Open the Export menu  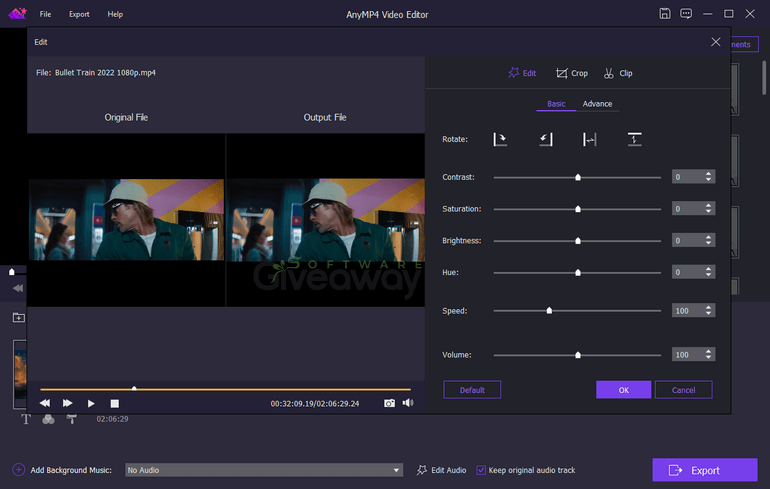(x=79, y=14)
